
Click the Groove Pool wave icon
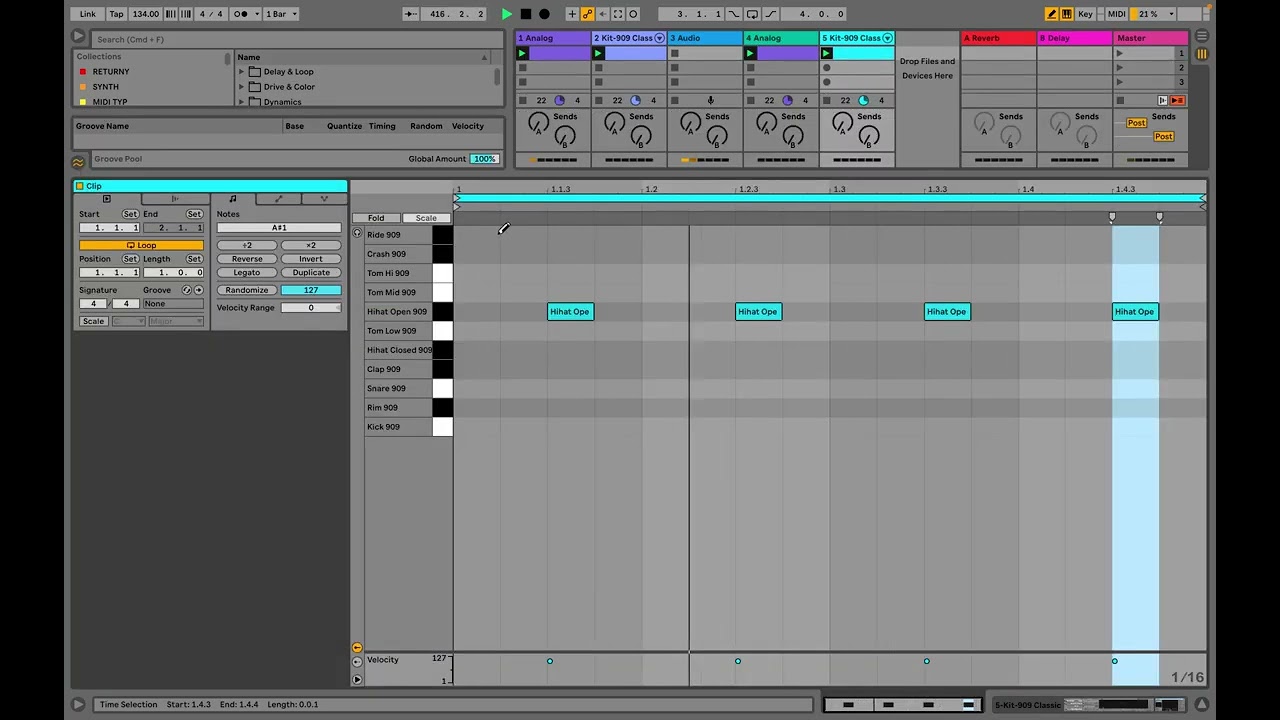[79, 162]
